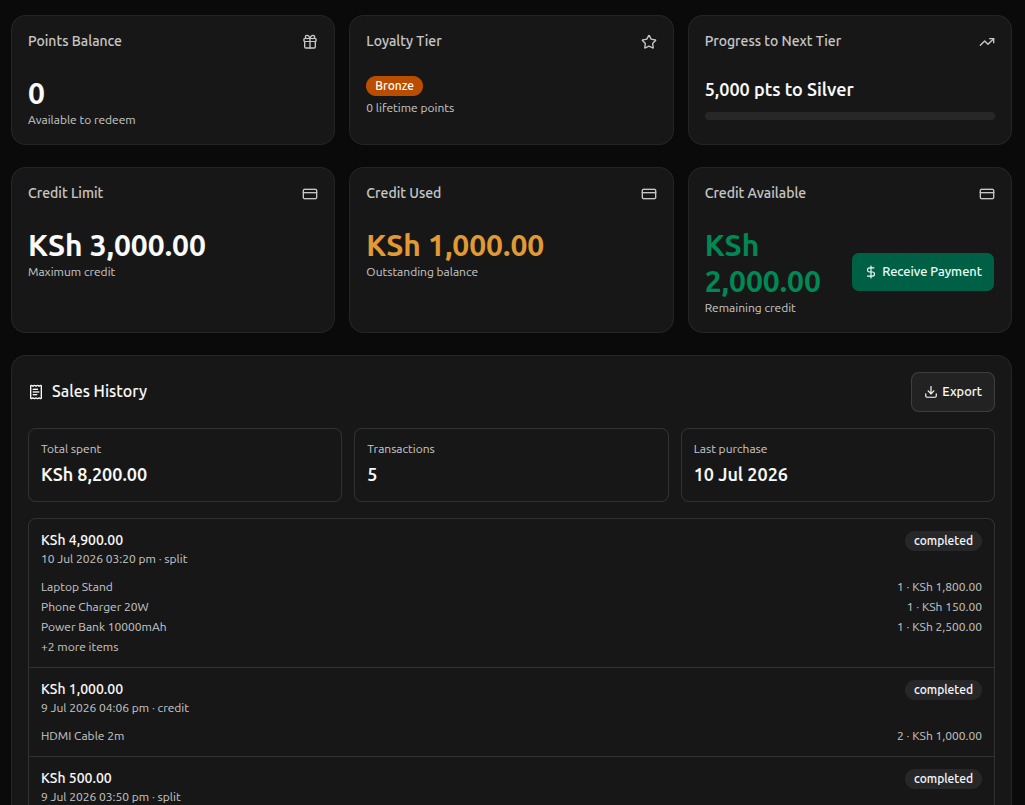The width and height of the screenshot is (1025, 805).
Task: Click the Transactions count 5
Action: coord(372,475)
